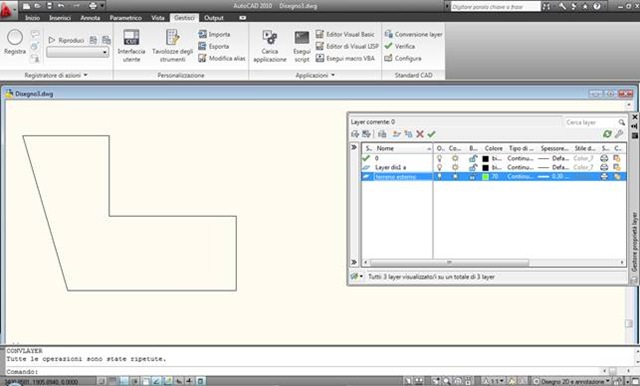This screenshot has height=386, width=640.
Task: Open Tavolozze degli strumenti customization
Action: pyautogui.click(x=172, y=46)
